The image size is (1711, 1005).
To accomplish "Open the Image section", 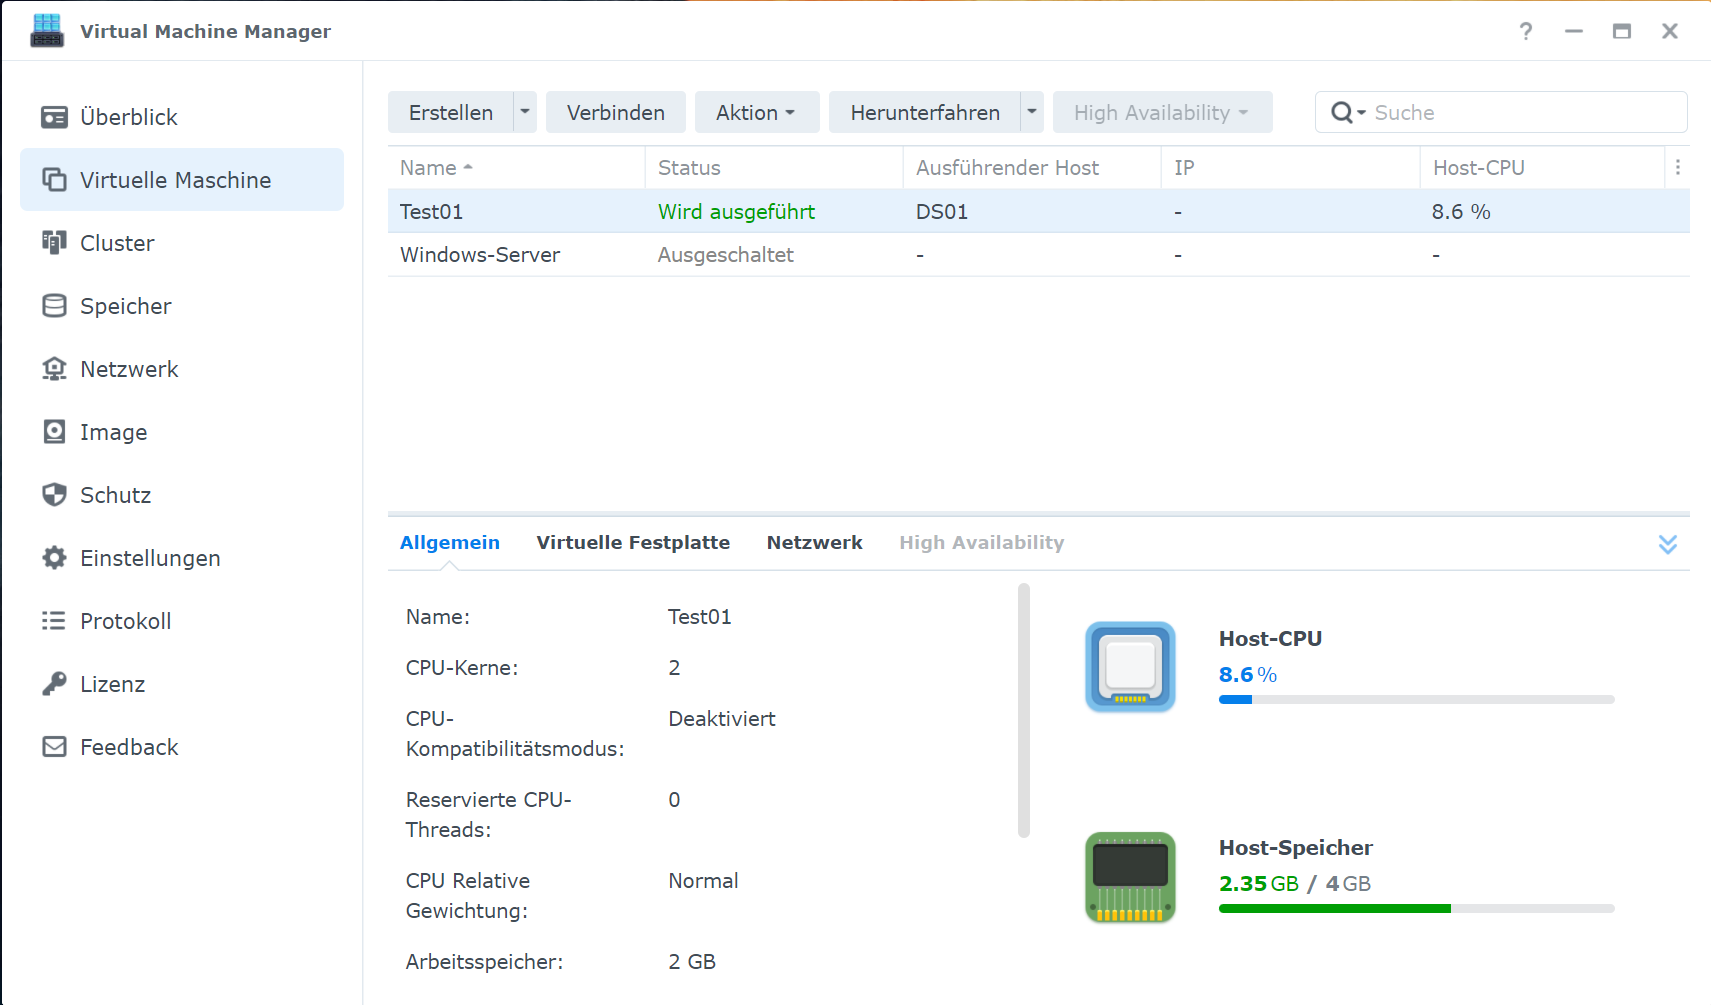I will point(113,432).
